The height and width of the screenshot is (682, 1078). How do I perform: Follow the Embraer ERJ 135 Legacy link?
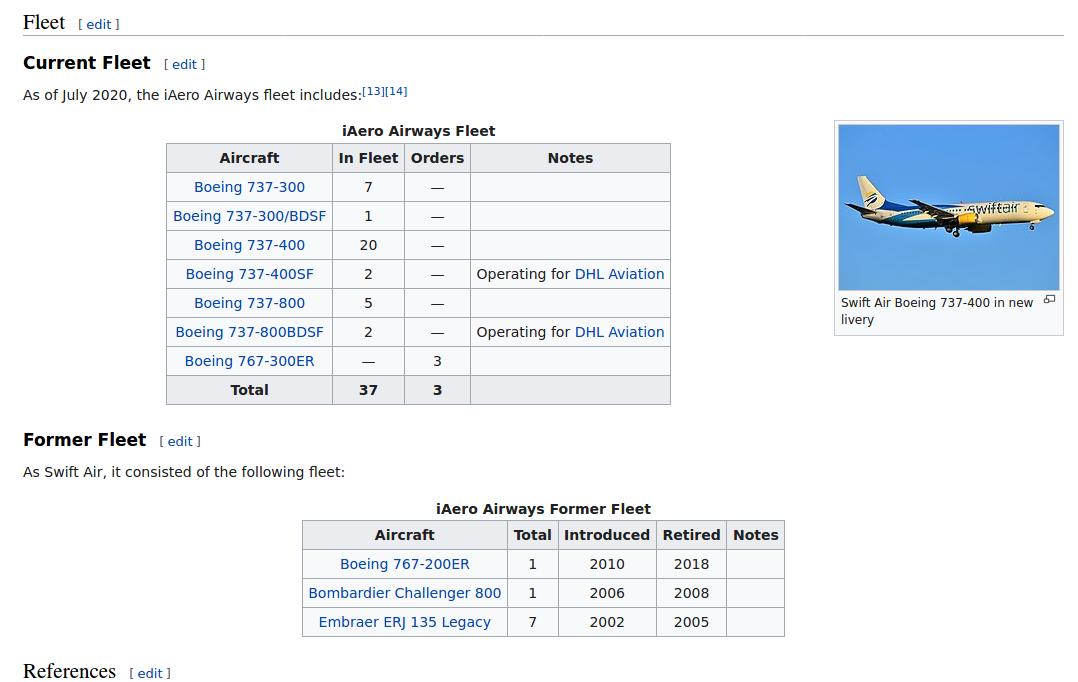405,622
